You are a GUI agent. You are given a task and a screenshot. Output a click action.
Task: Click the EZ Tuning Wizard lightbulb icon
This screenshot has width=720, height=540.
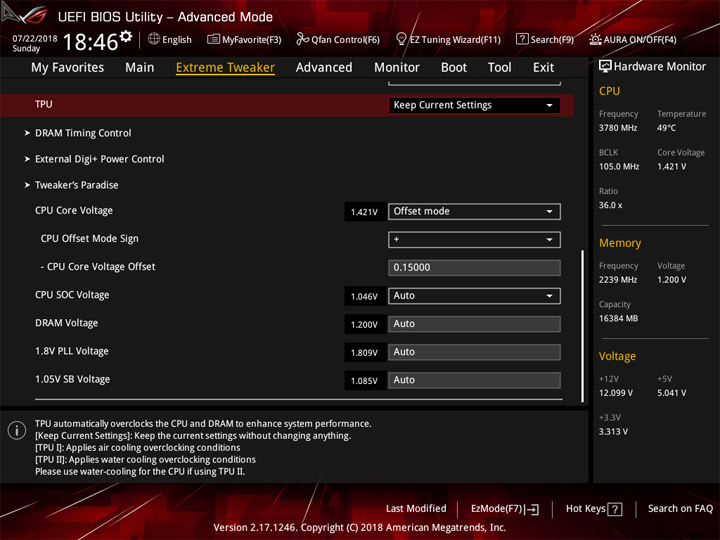tap(401, 39)
